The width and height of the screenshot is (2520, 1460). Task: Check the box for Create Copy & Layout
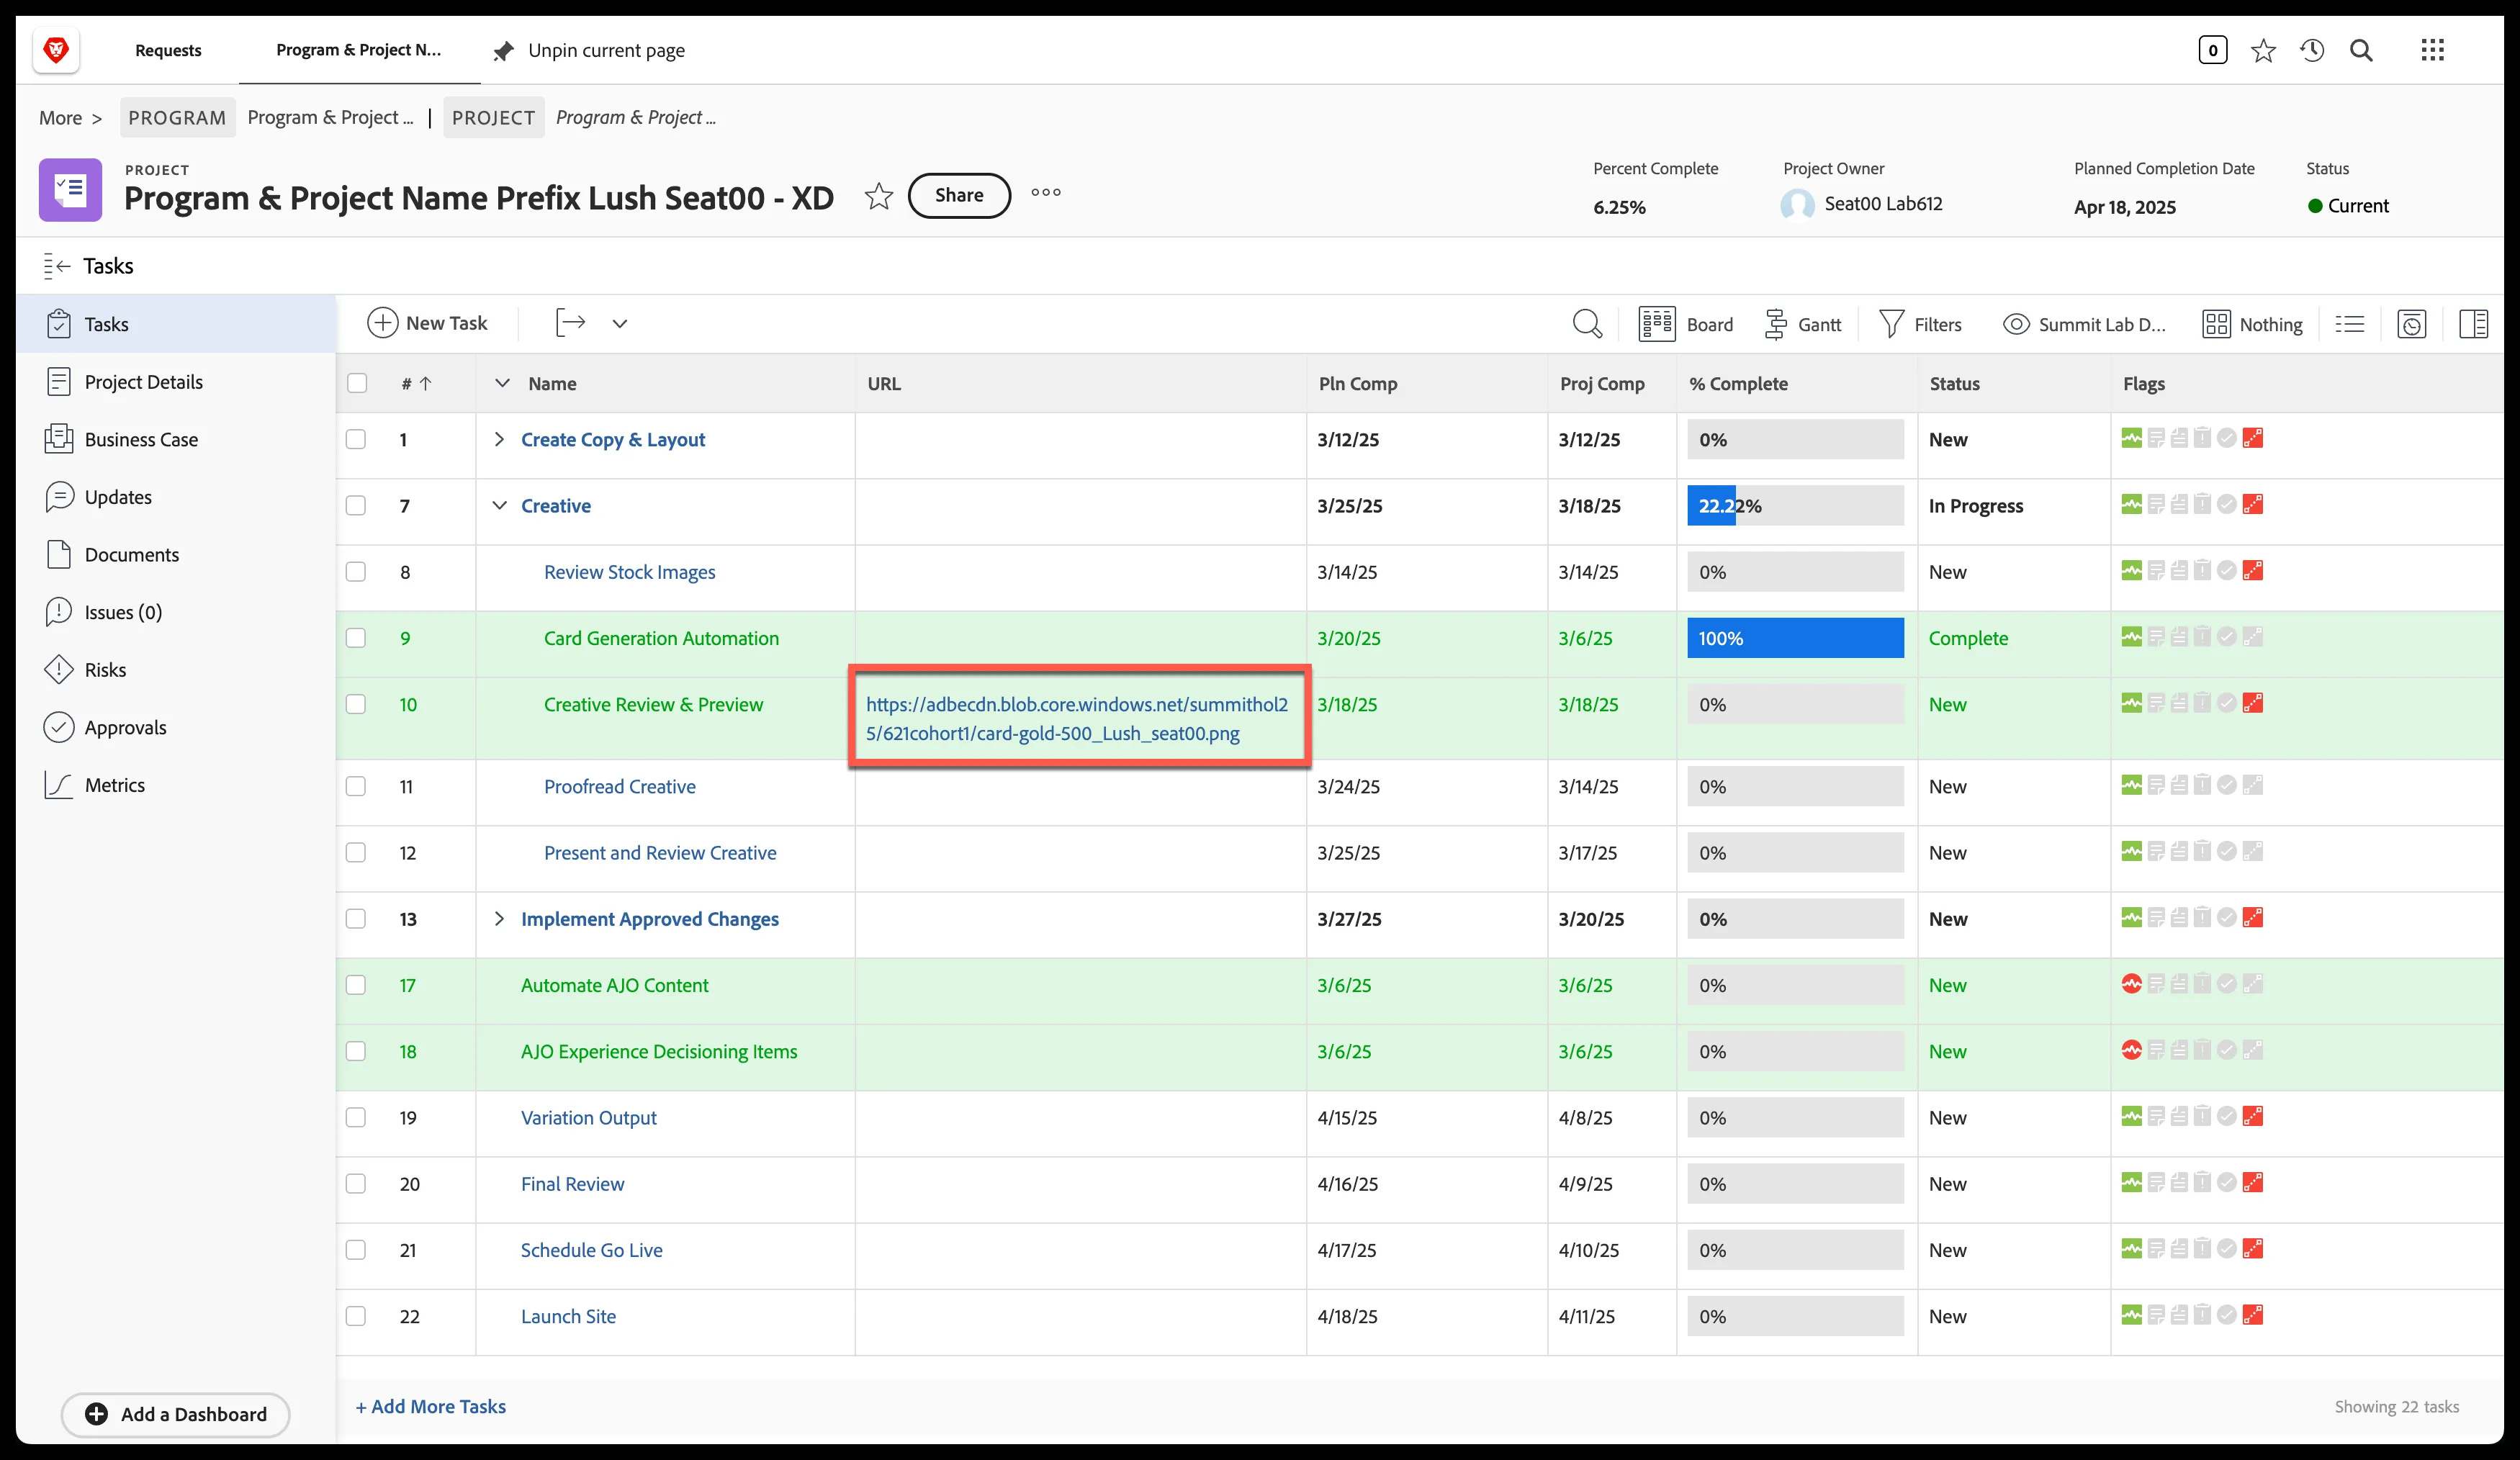click(356, 439)
